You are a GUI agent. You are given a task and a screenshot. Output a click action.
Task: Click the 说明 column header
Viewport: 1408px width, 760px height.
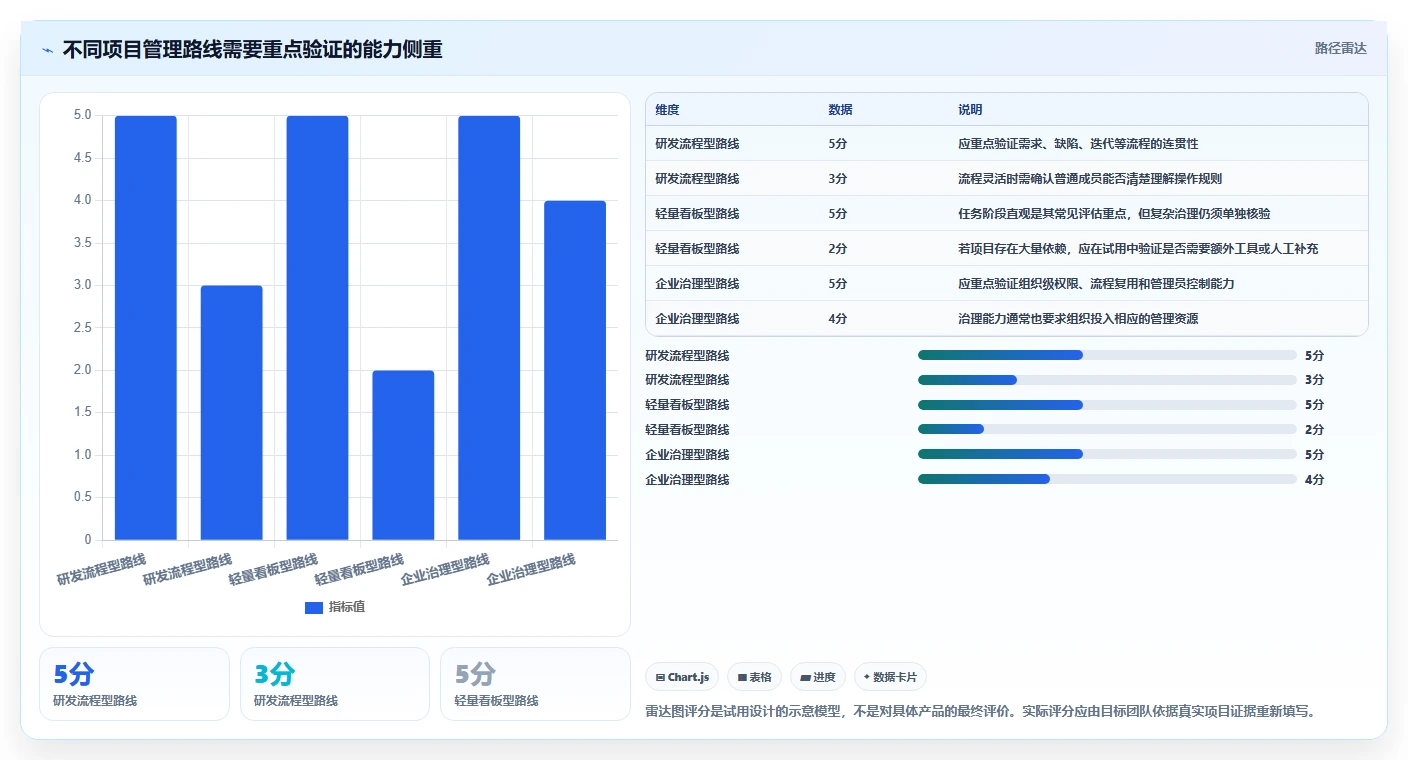970,110
